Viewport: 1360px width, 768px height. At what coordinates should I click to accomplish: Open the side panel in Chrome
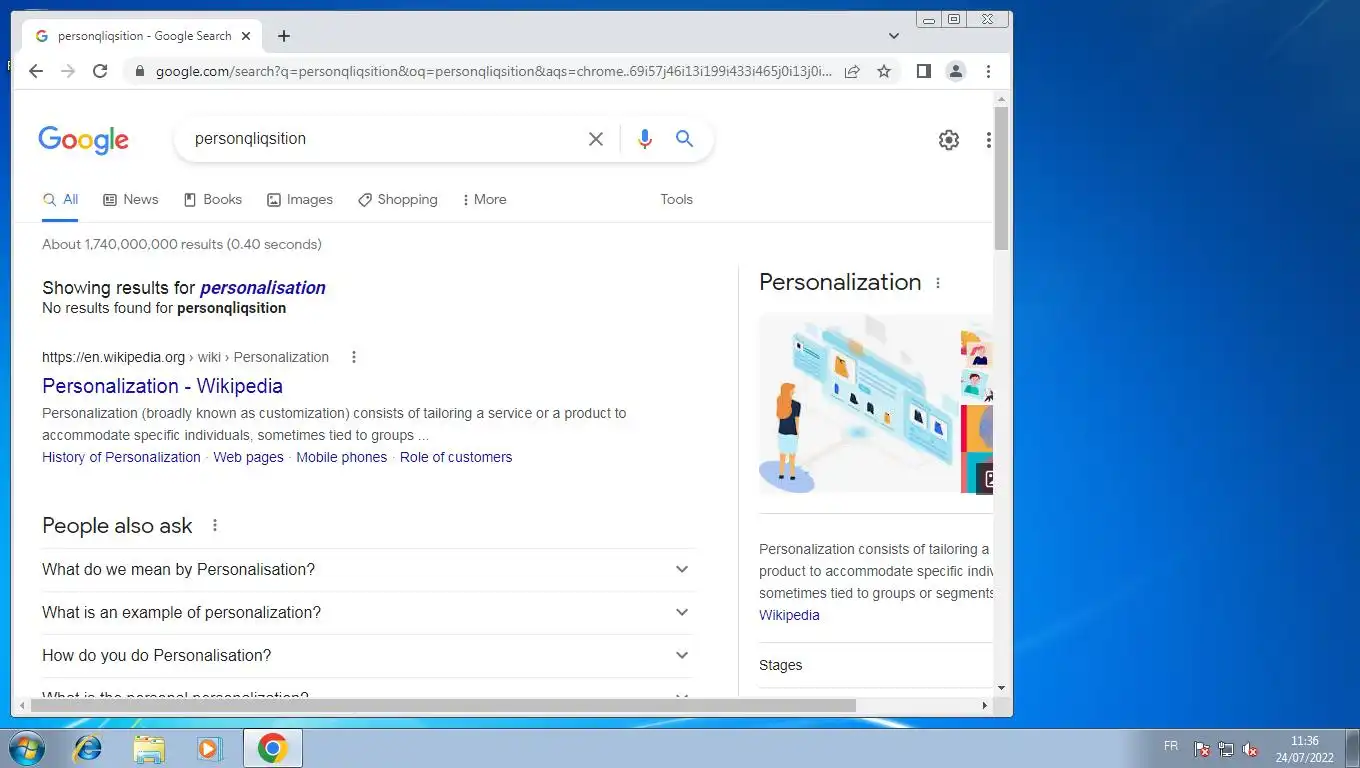pyautogui.click(x=924, y=71)
